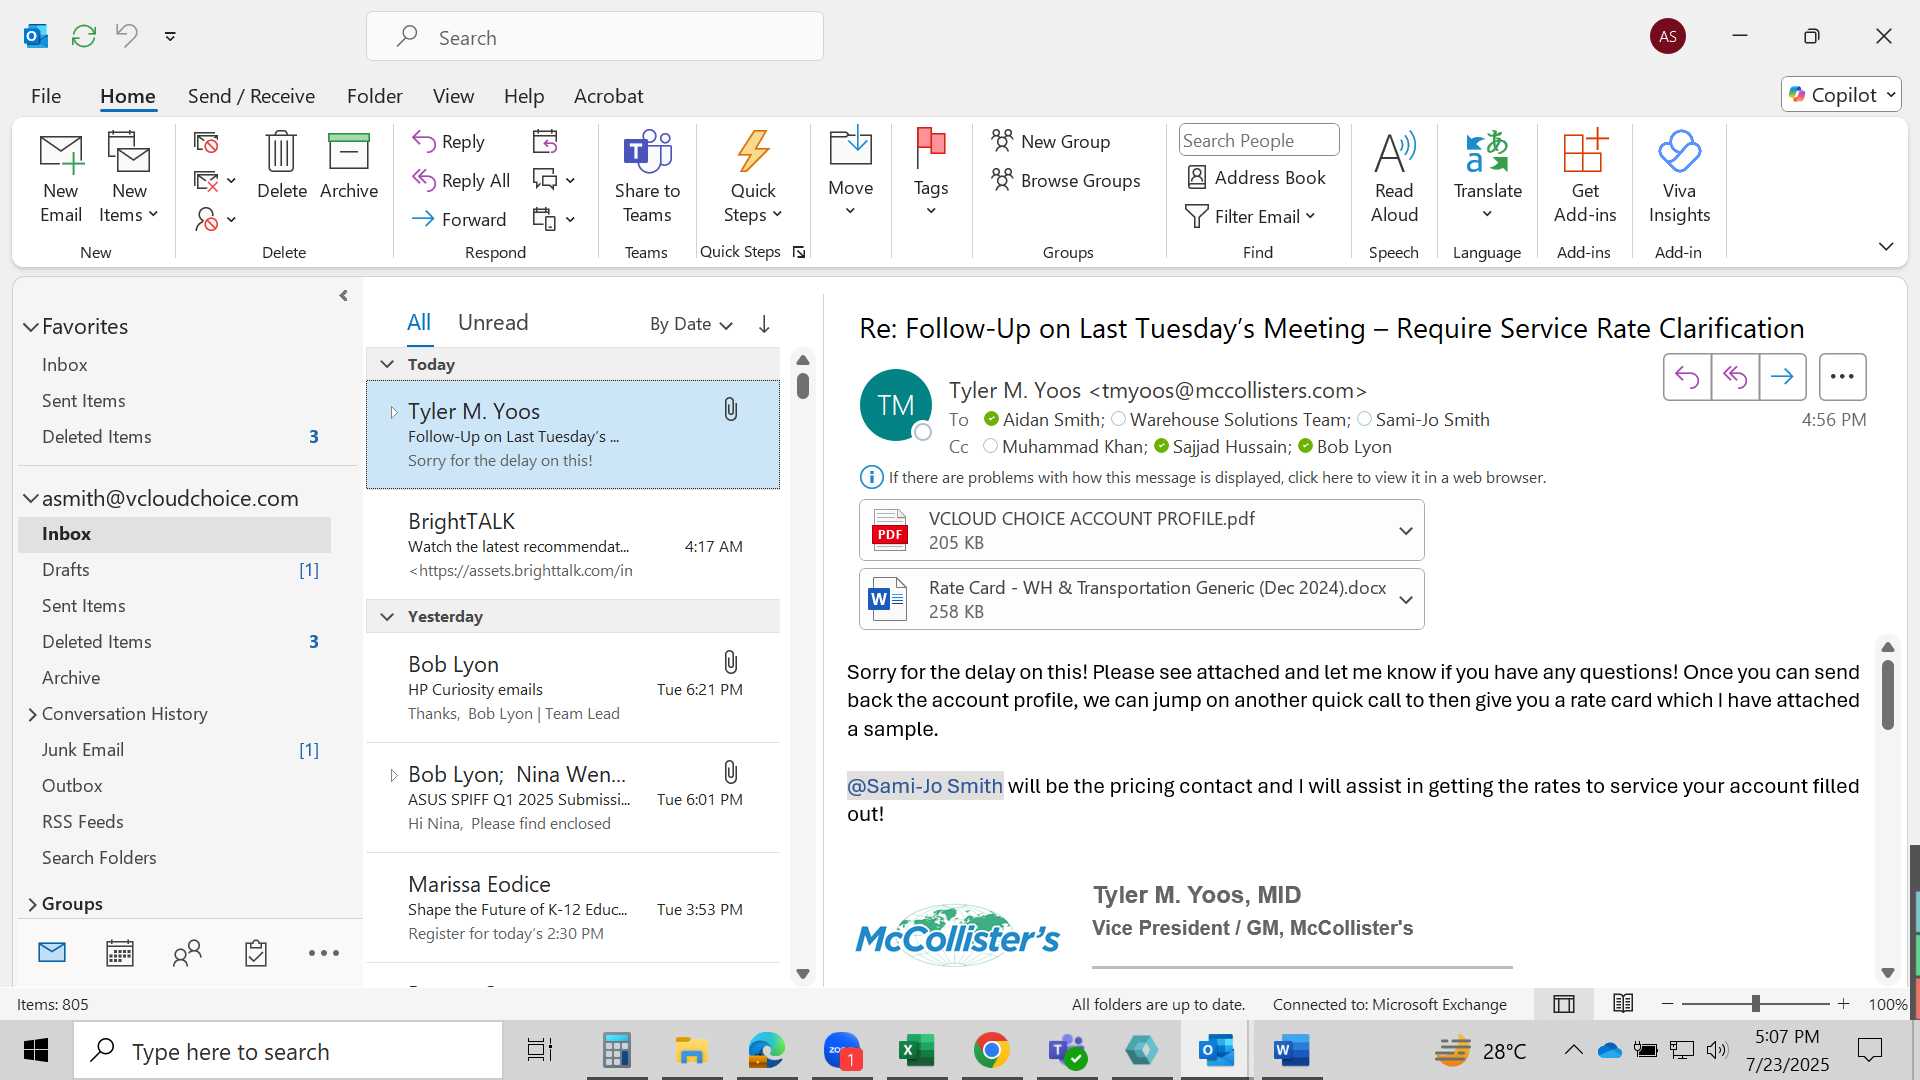Click the Delete trash can icon
The image size is (1920, 1080).
[281, 152]
